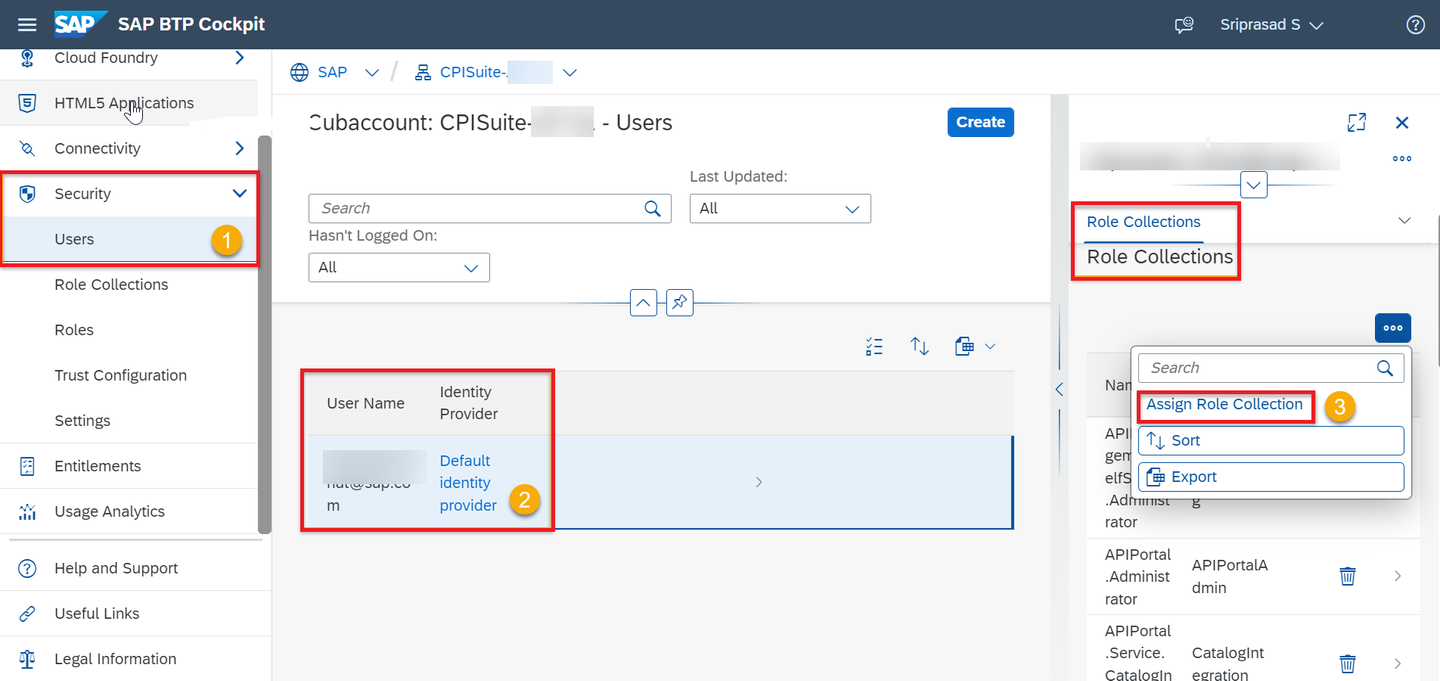Select the Role Collections tab

click(1143, 222)
